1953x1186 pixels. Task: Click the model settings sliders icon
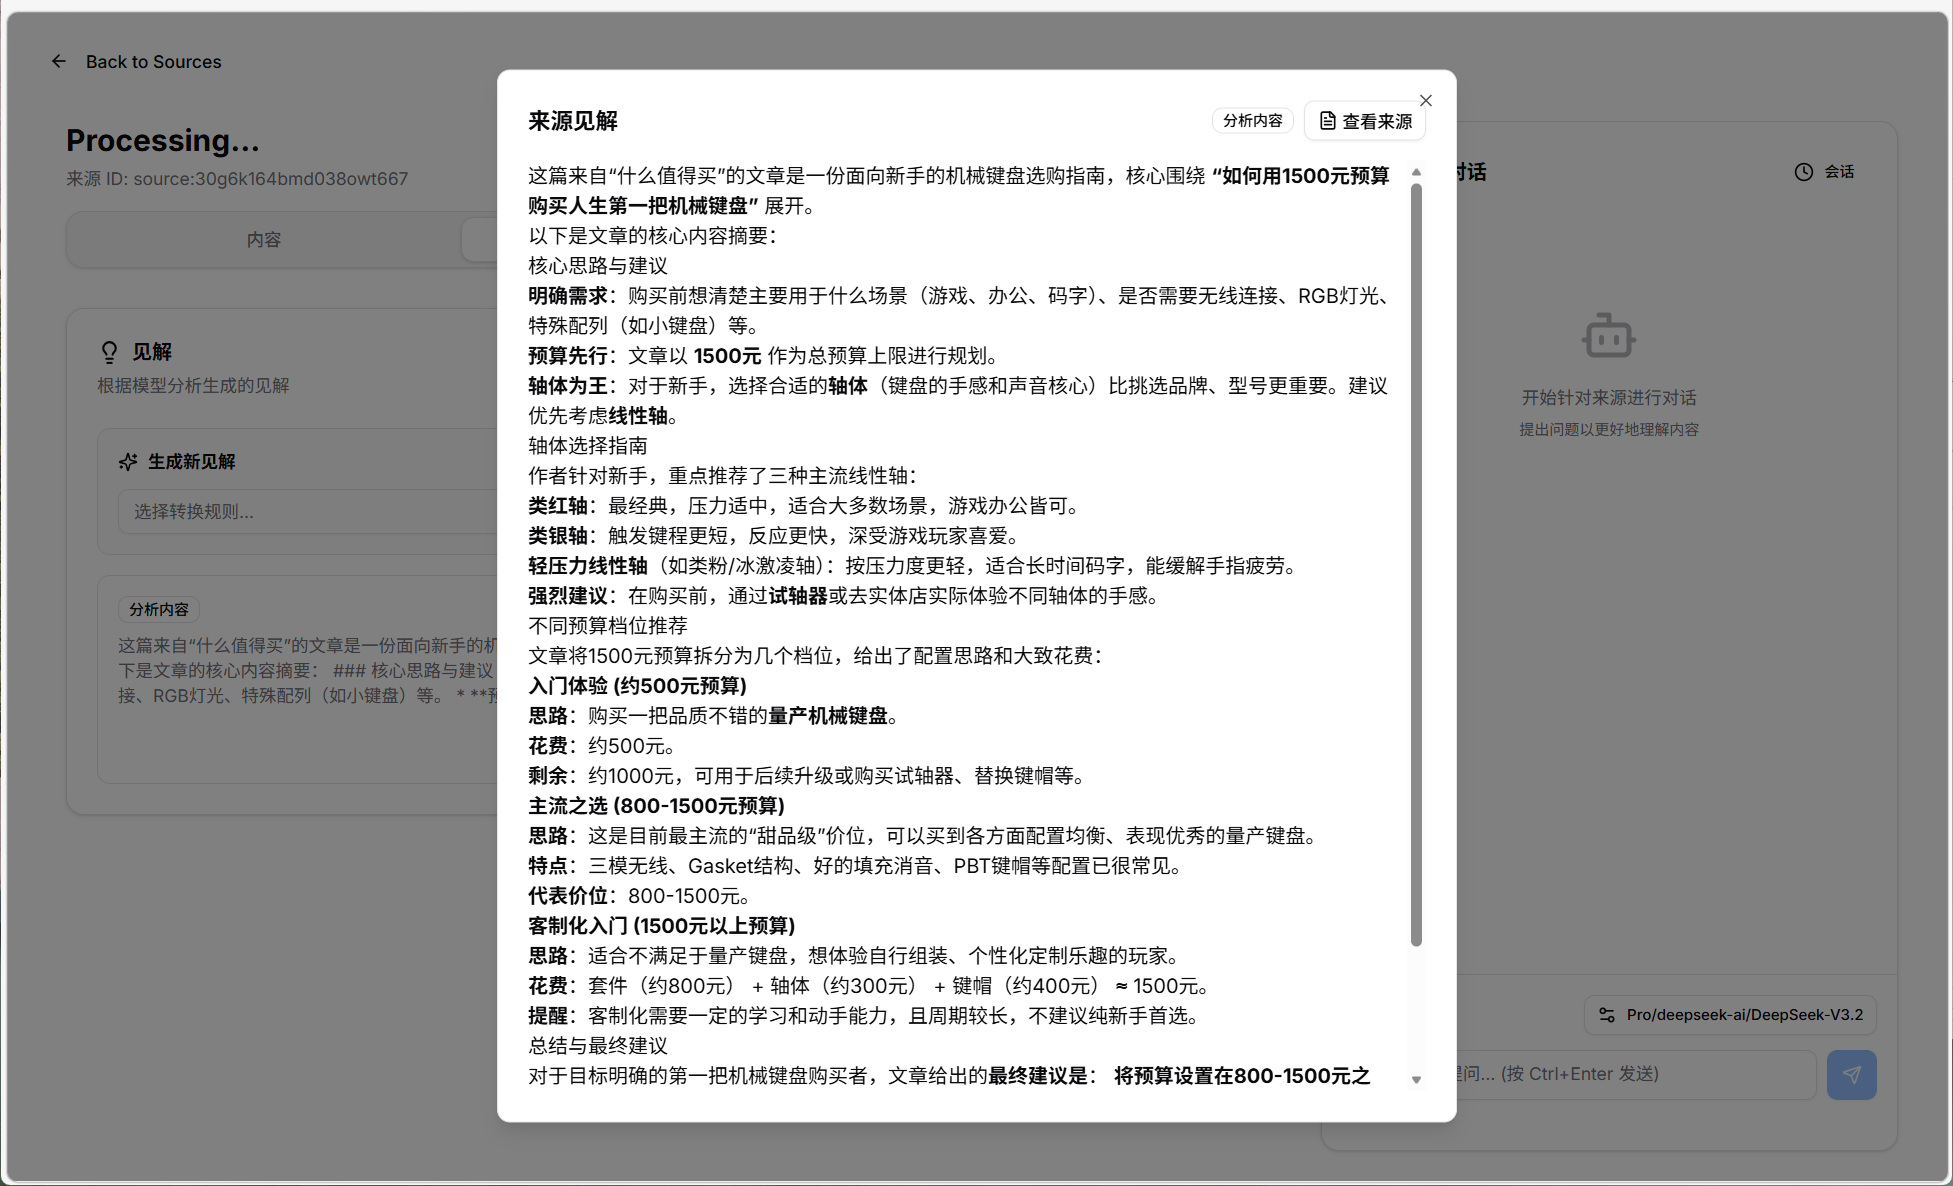[x=1606, y=1014]
